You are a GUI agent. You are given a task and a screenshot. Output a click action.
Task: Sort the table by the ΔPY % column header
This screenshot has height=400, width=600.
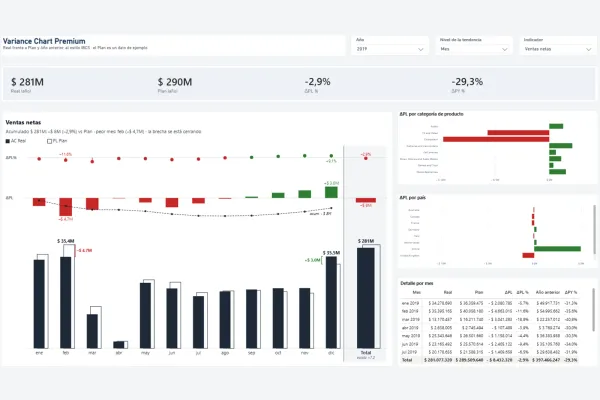(x=571, y=292)
